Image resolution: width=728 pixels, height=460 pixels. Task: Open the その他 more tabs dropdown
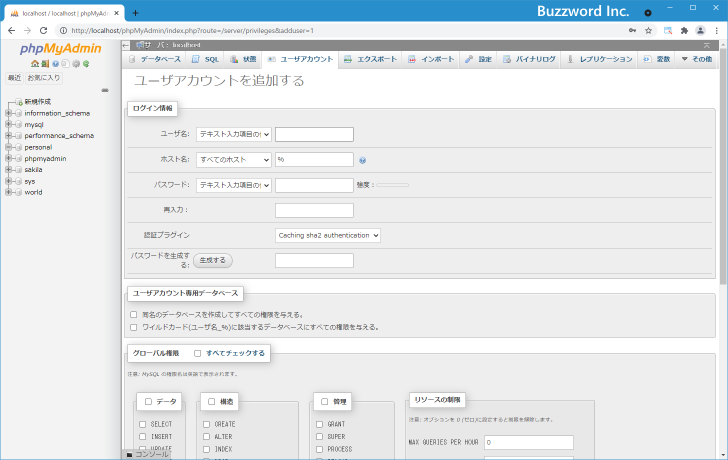pyautogui.click(x=696, y=59)
